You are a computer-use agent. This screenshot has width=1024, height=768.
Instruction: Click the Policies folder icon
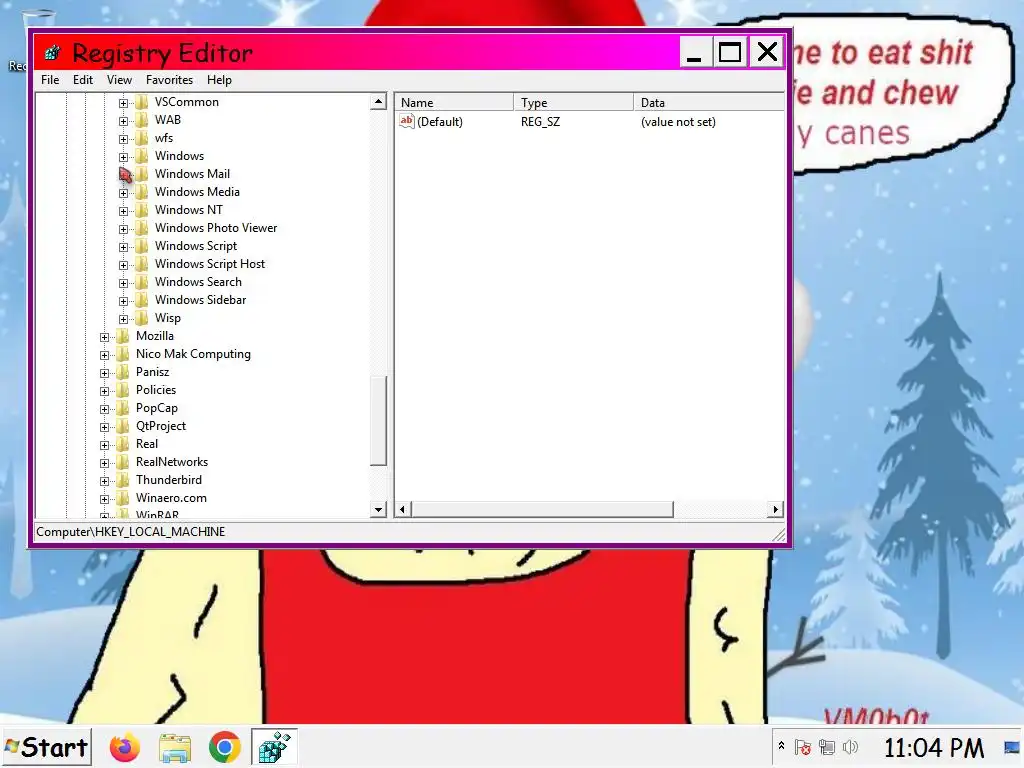[123, 390]
